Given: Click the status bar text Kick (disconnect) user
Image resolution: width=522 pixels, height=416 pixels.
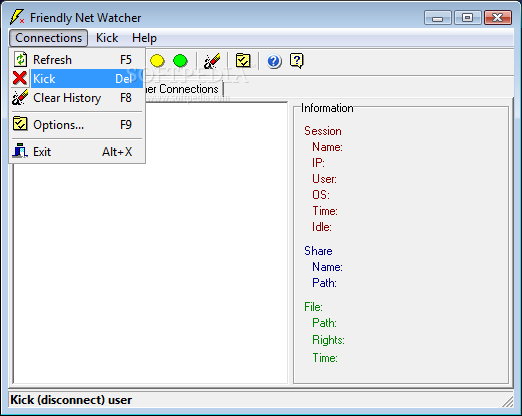Looking at the screenshot, I should click(x=71, y=400).
